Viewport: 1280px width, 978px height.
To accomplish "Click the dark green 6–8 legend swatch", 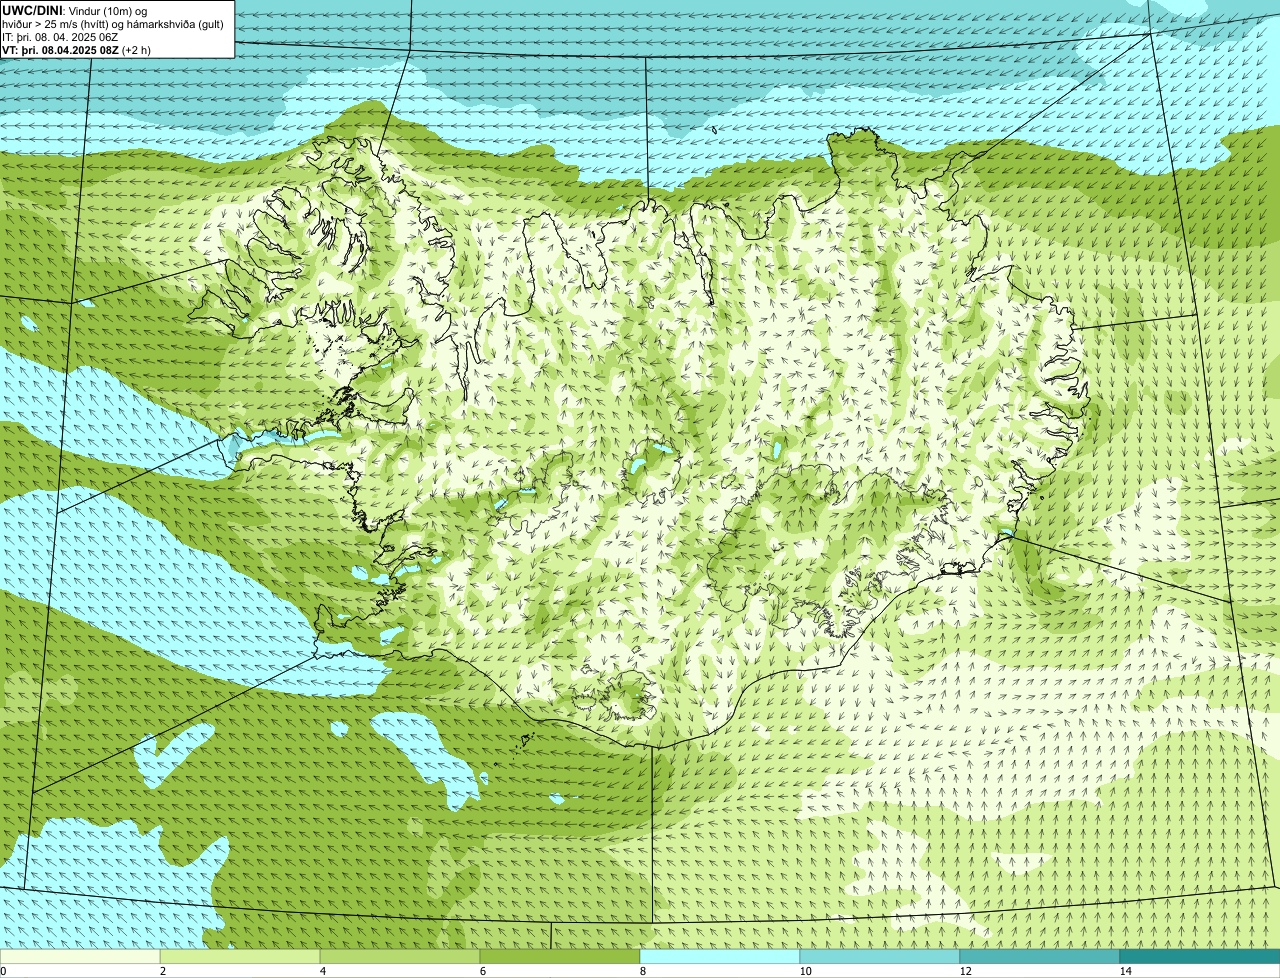I will point(560,956).
